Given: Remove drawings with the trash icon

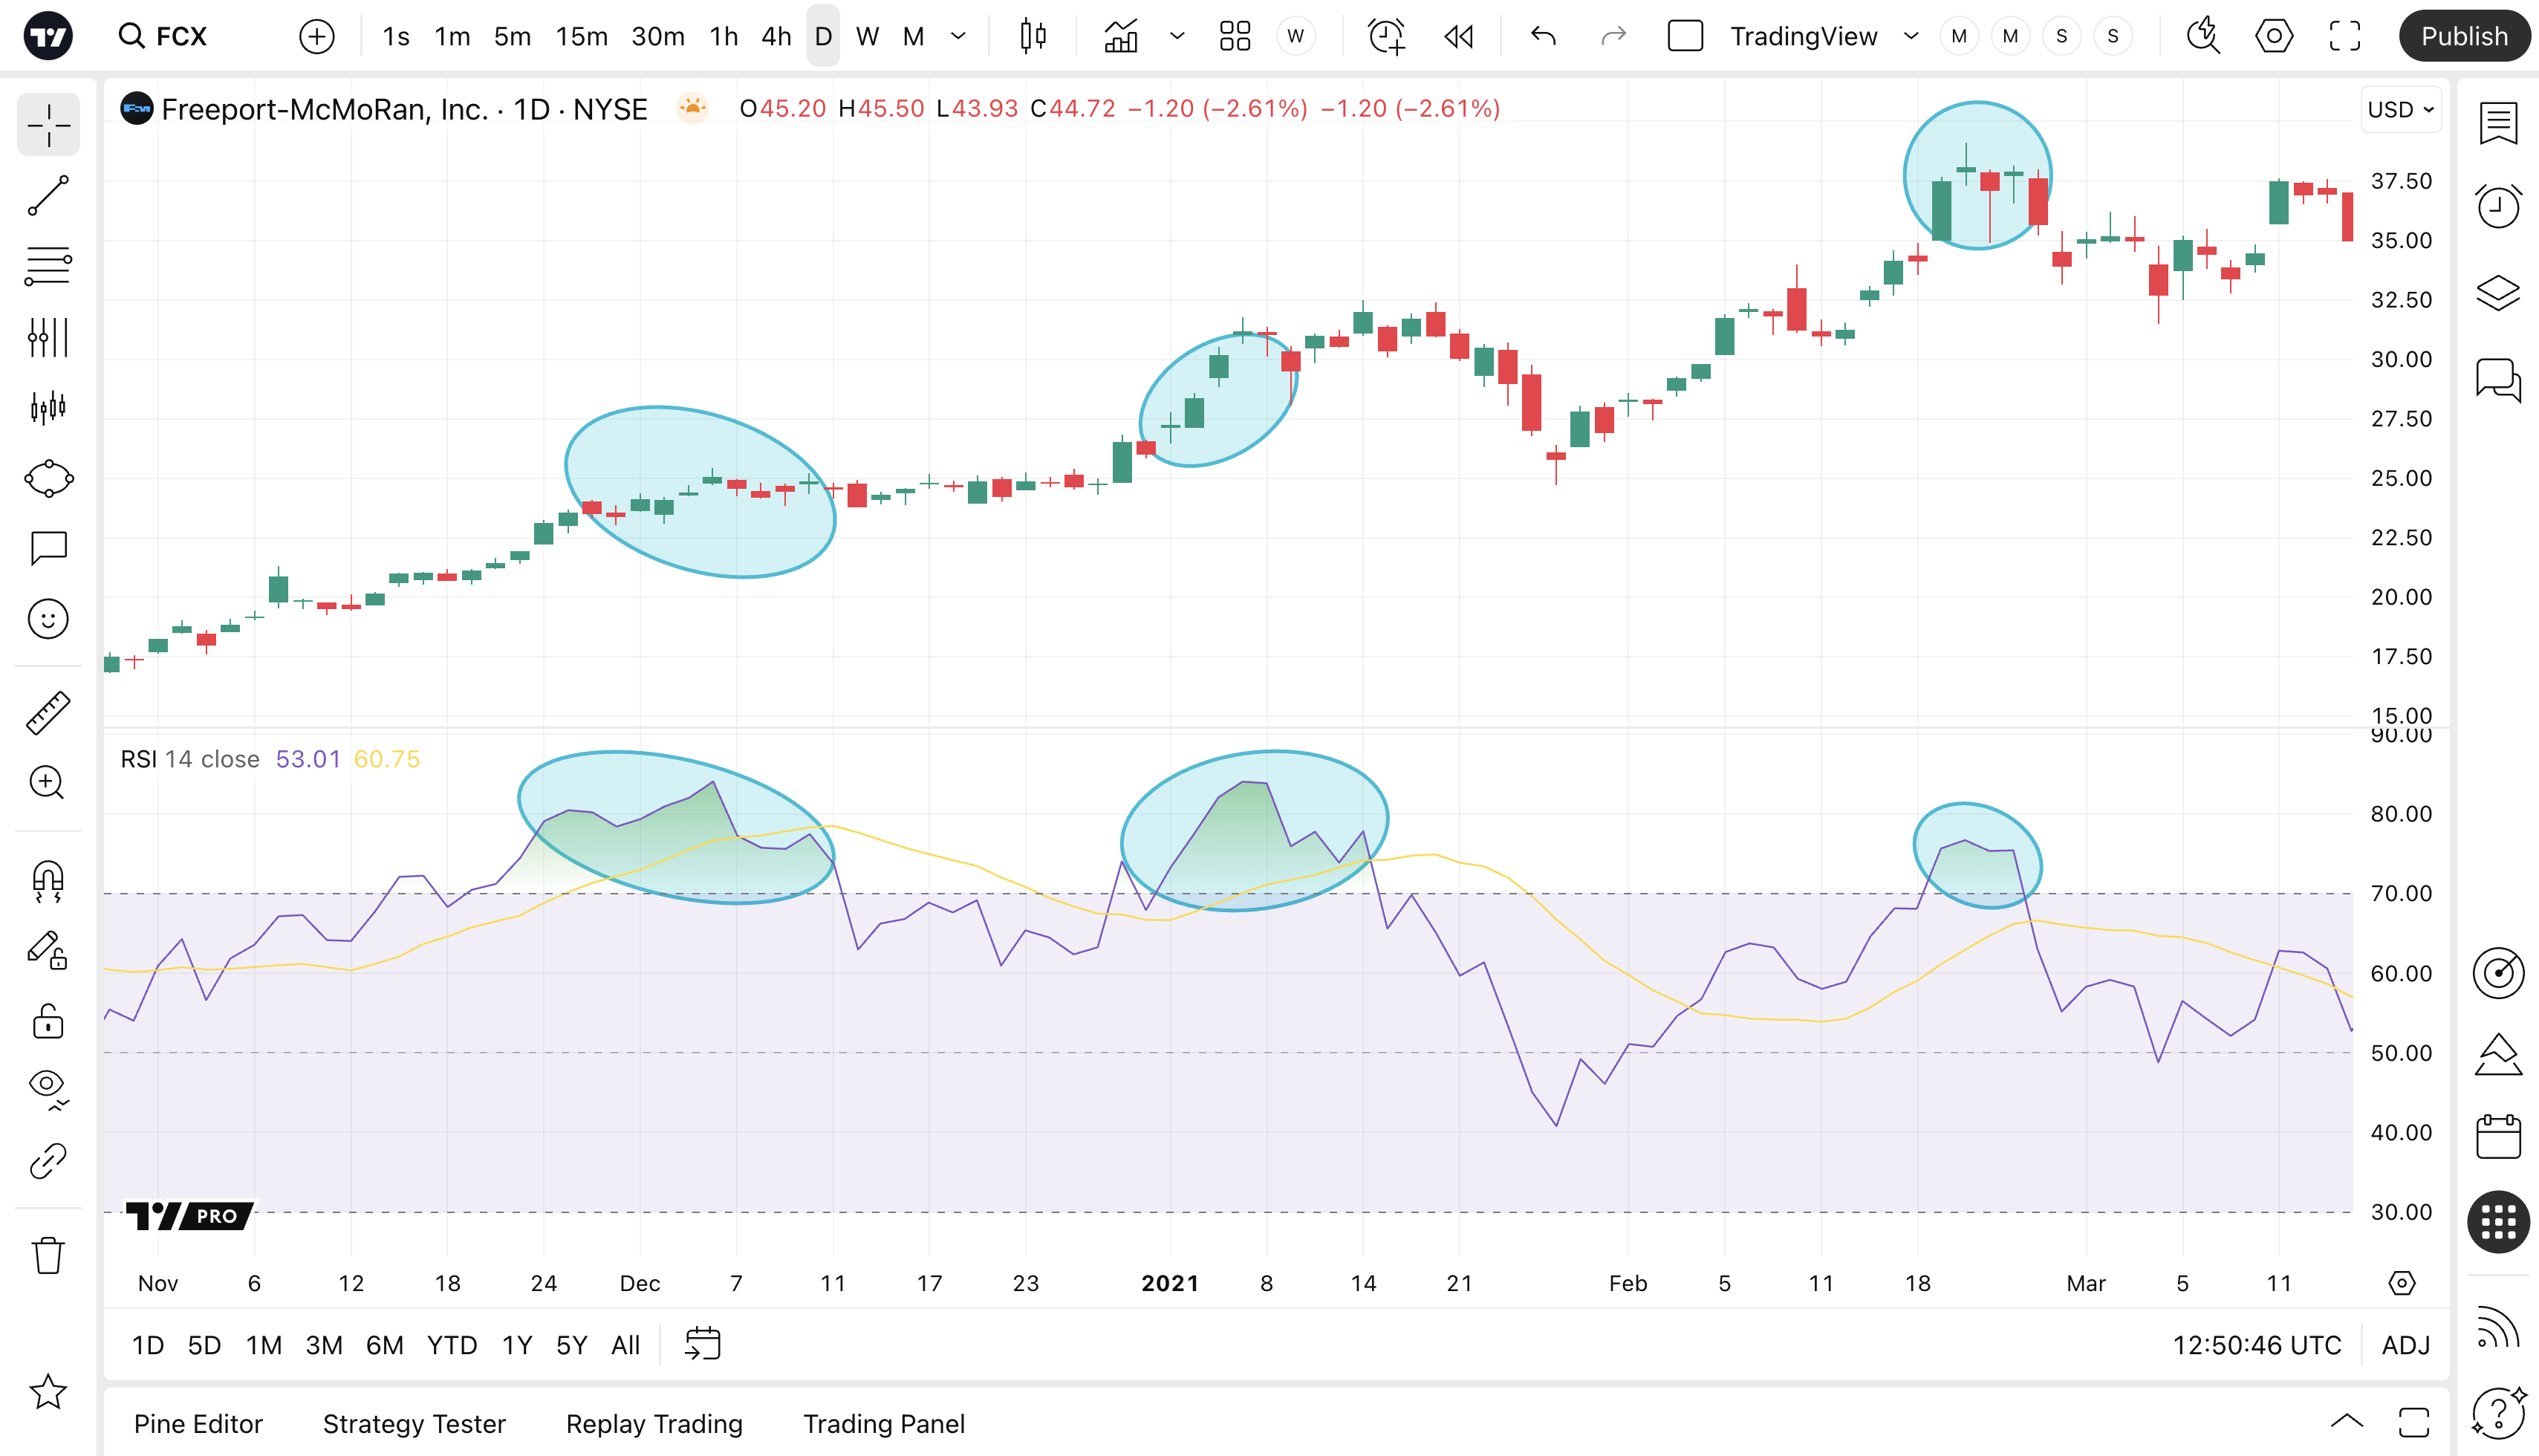Looking at the screenshot, I should click(x=48, y=1255).
